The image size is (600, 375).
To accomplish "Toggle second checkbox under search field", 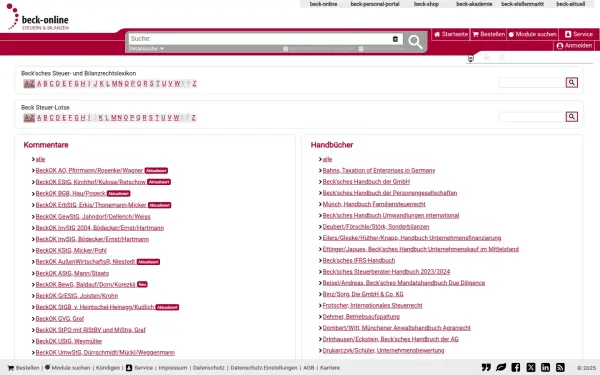I will pos(361,49).
